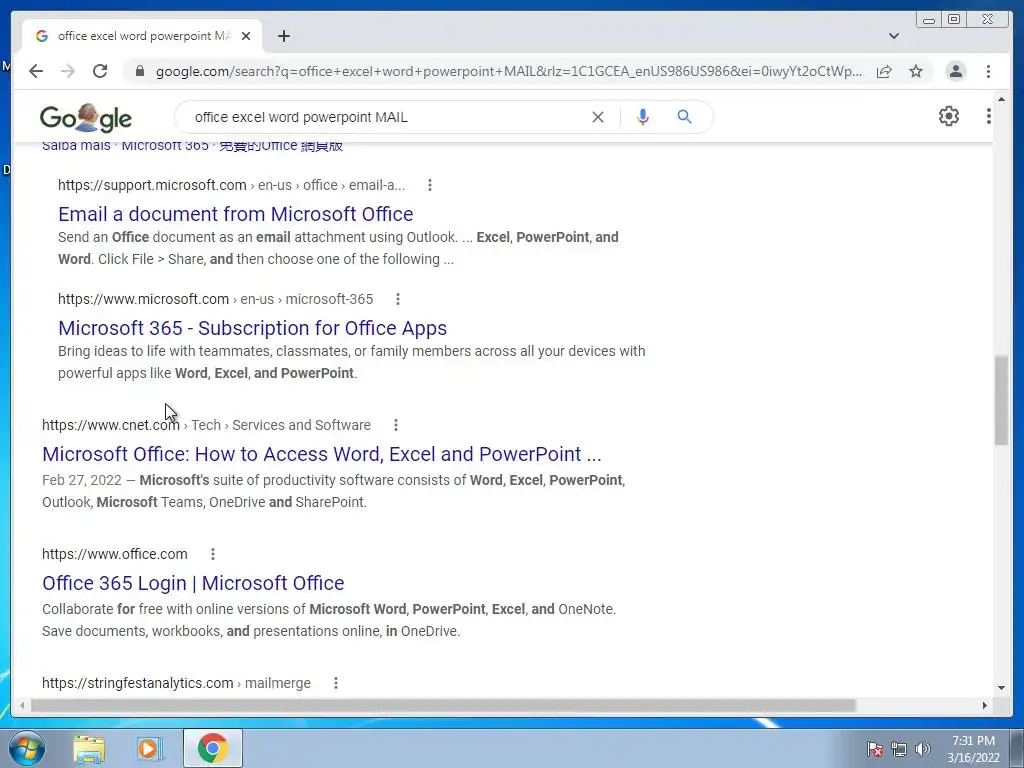View site information via the lock icon

pyautogui.click(x=139, y=71)
